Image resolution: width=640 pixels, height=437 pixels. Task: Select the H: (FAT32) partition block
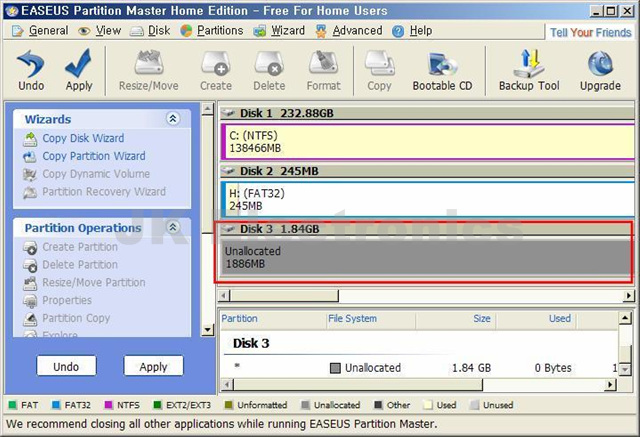tap(427, 199)
